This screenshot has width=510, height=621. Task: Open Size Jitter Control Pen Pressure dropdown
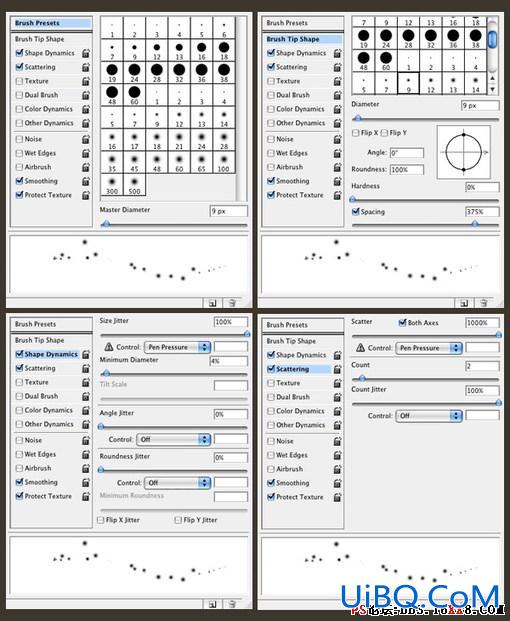point(177,347)
